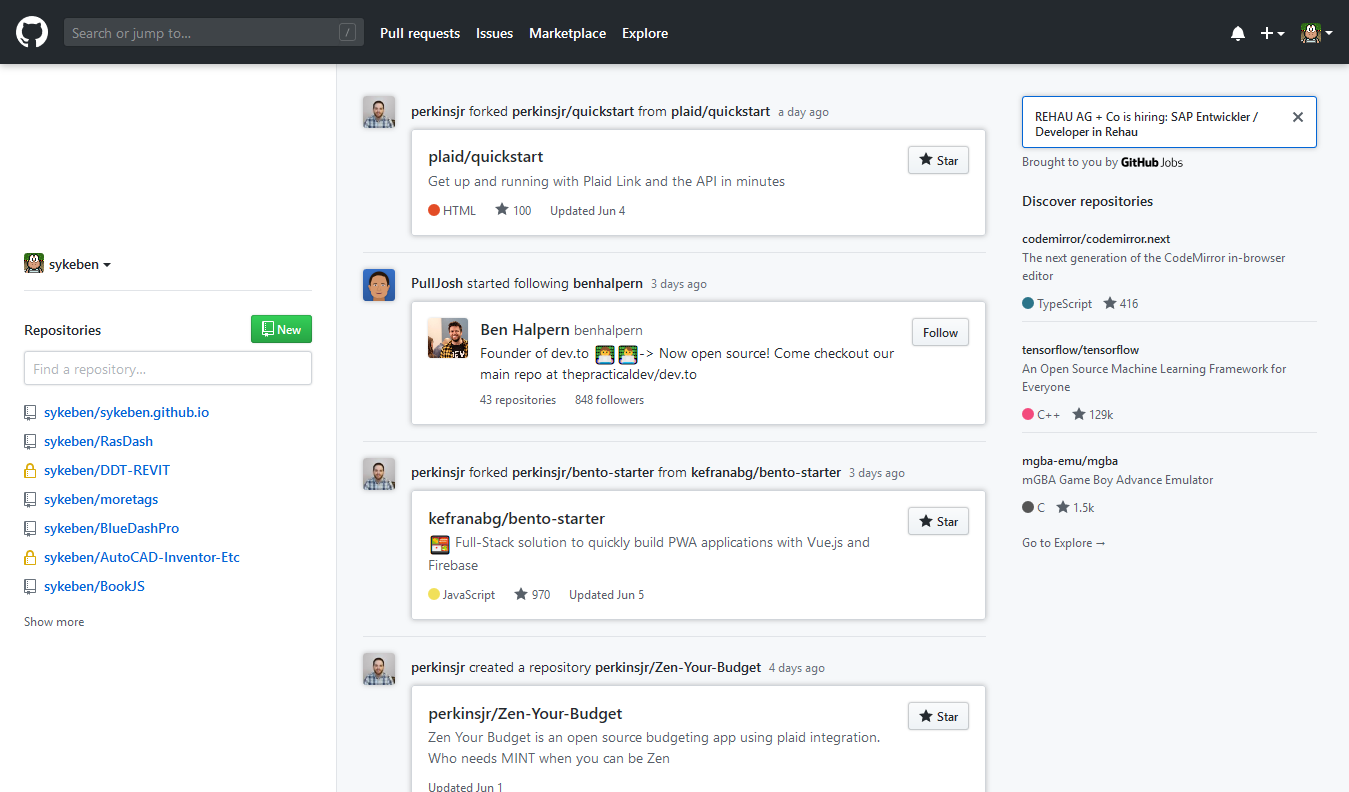
Task: Focus the Find a repository field
Action: (168, 368)
